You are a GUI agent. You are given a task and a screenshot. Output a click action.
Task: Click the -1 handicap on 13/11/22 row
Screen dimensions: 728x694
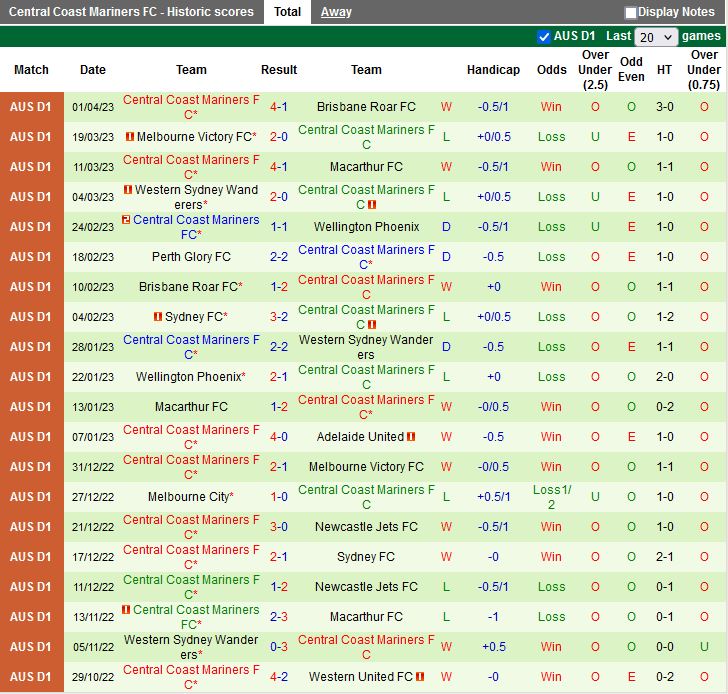point(493,616)
